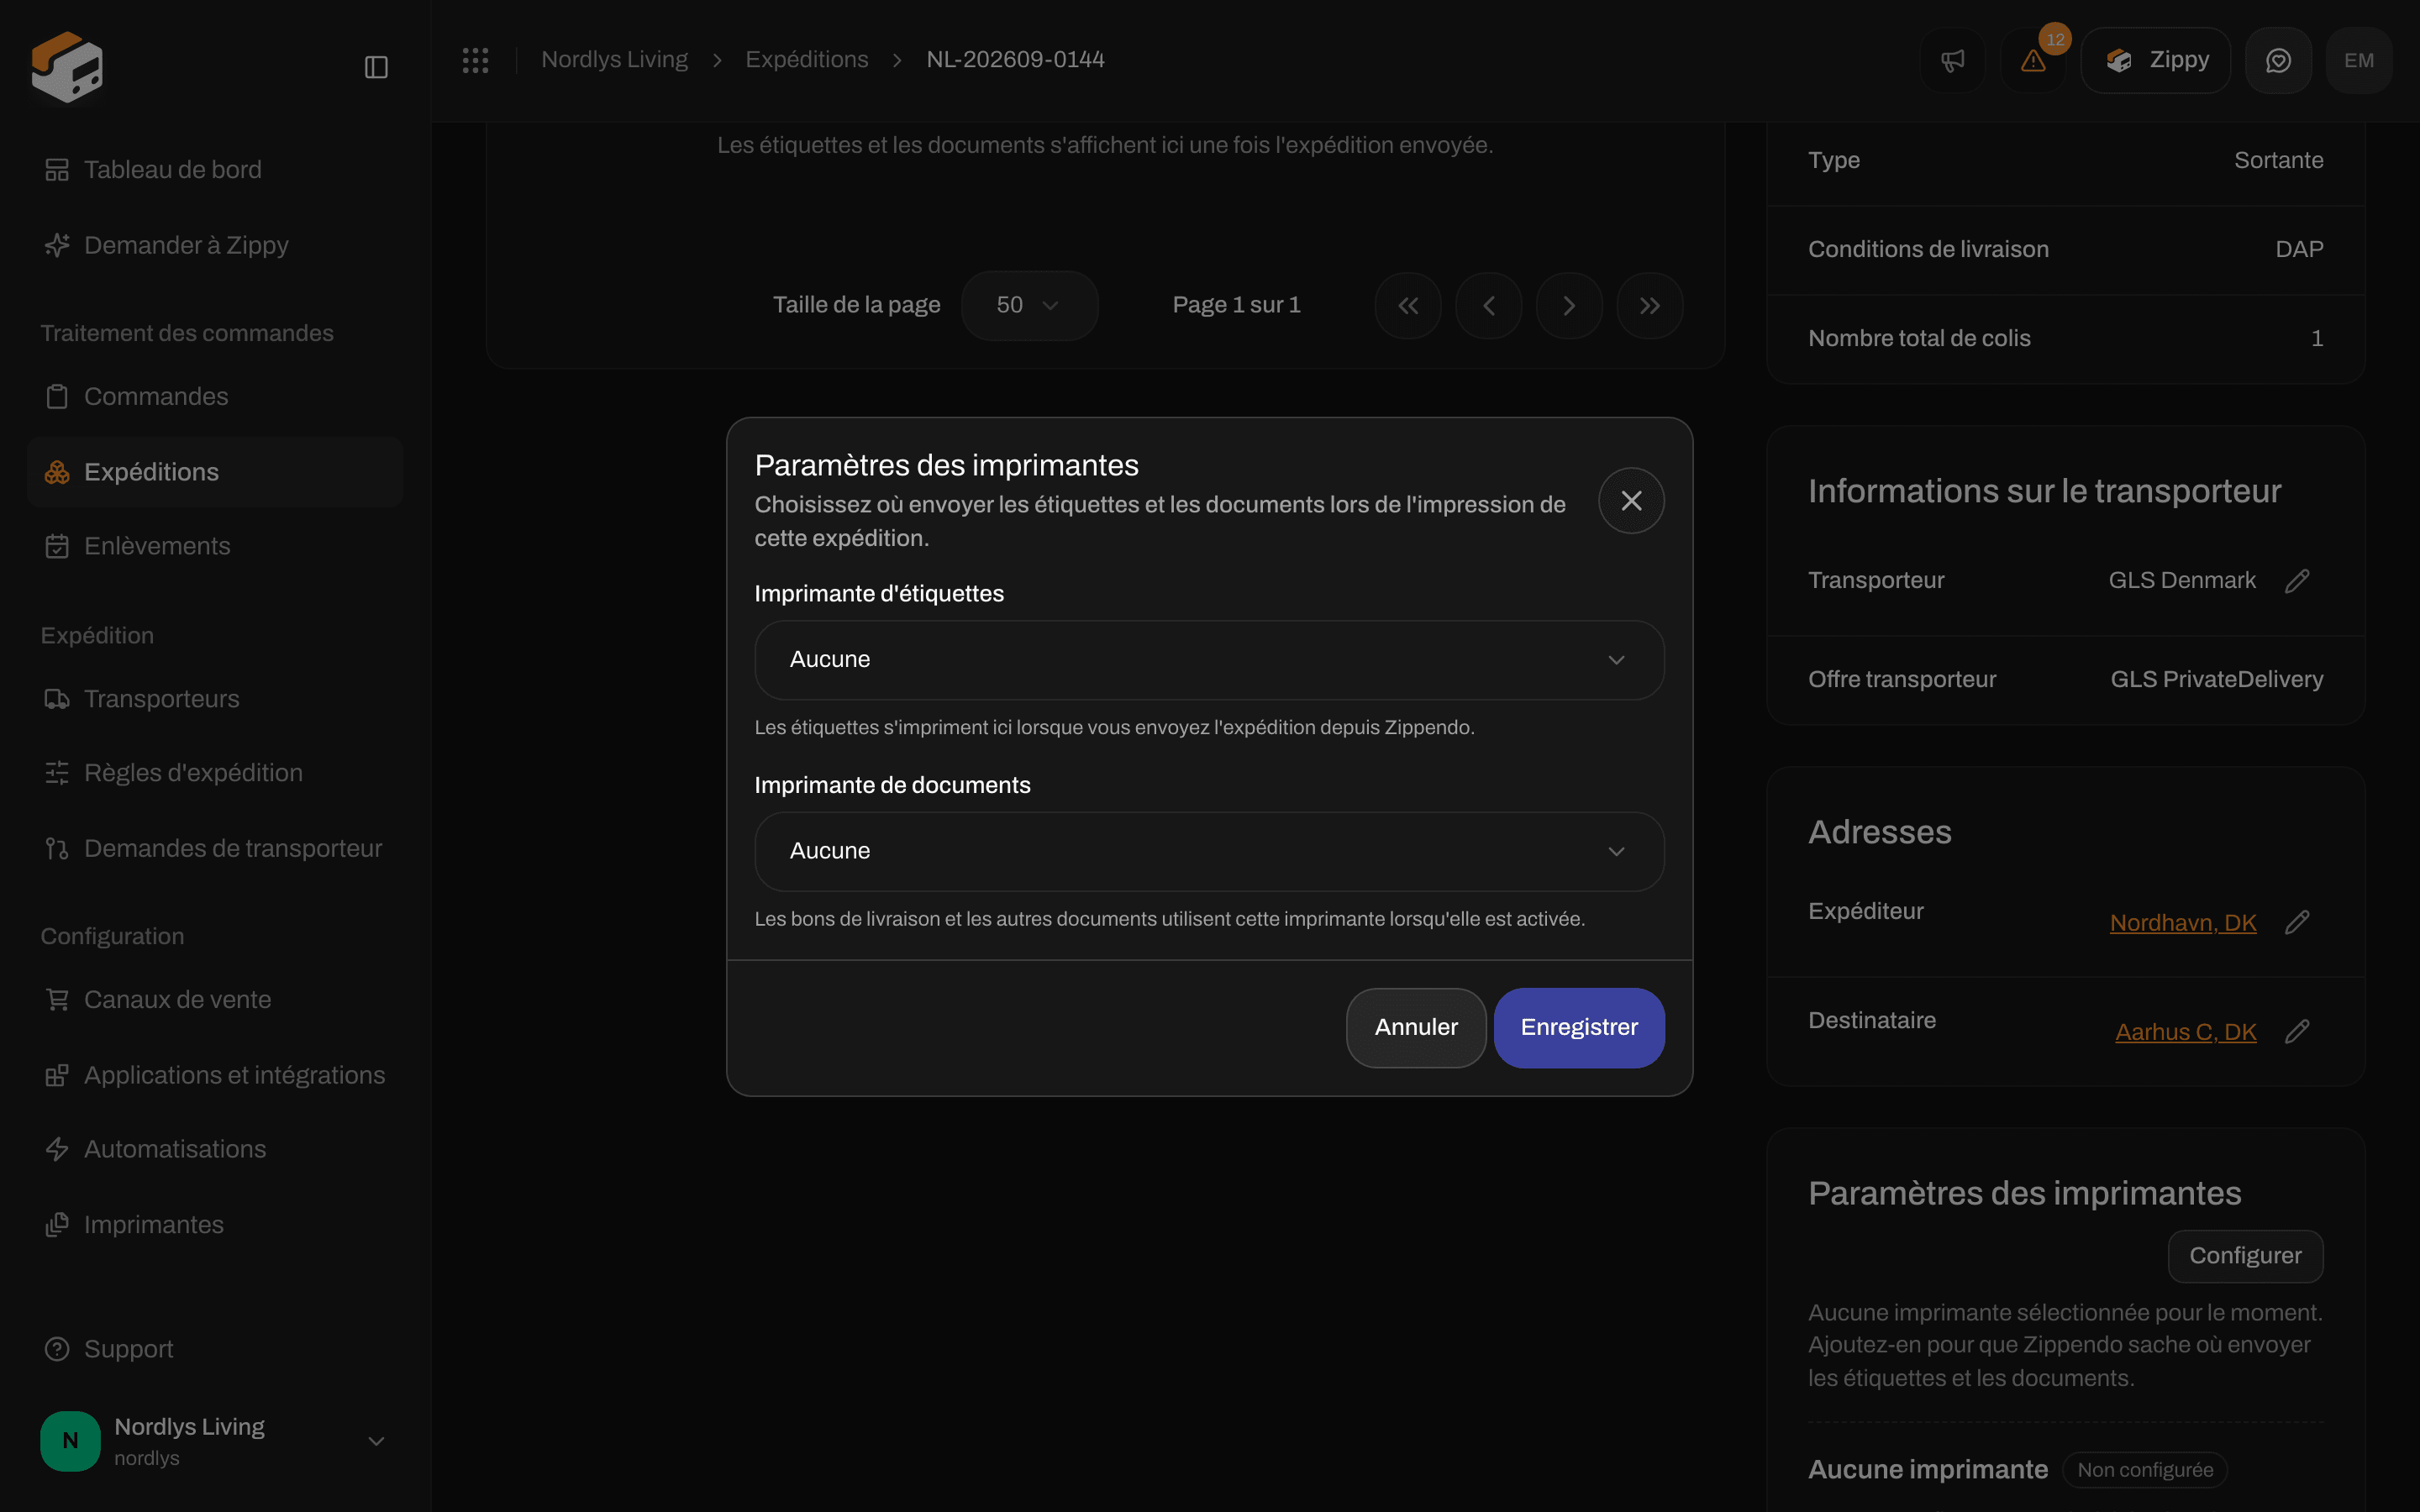Open Demandes de transporteur in sidebar
Viewport: 2420px width, 1512px height.
click(x=215, y=849)
